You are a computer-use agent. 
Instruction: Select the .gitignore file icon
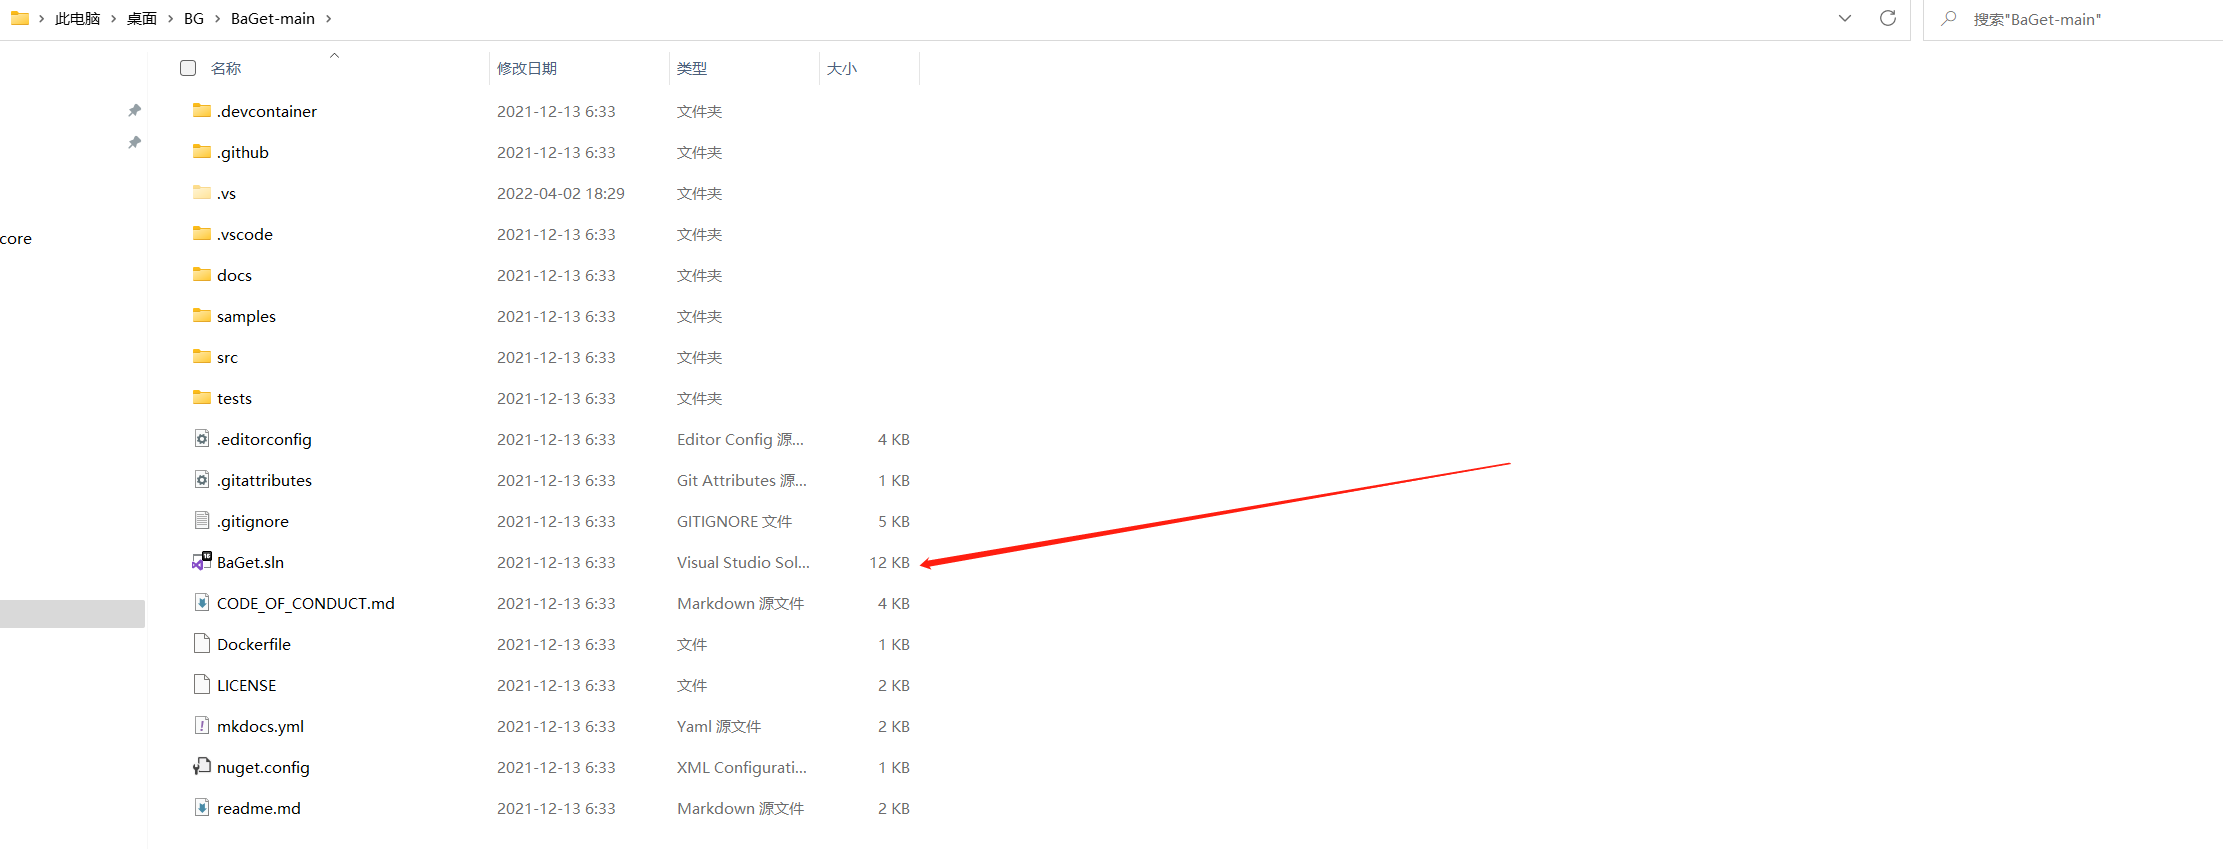tap(202, 521)
